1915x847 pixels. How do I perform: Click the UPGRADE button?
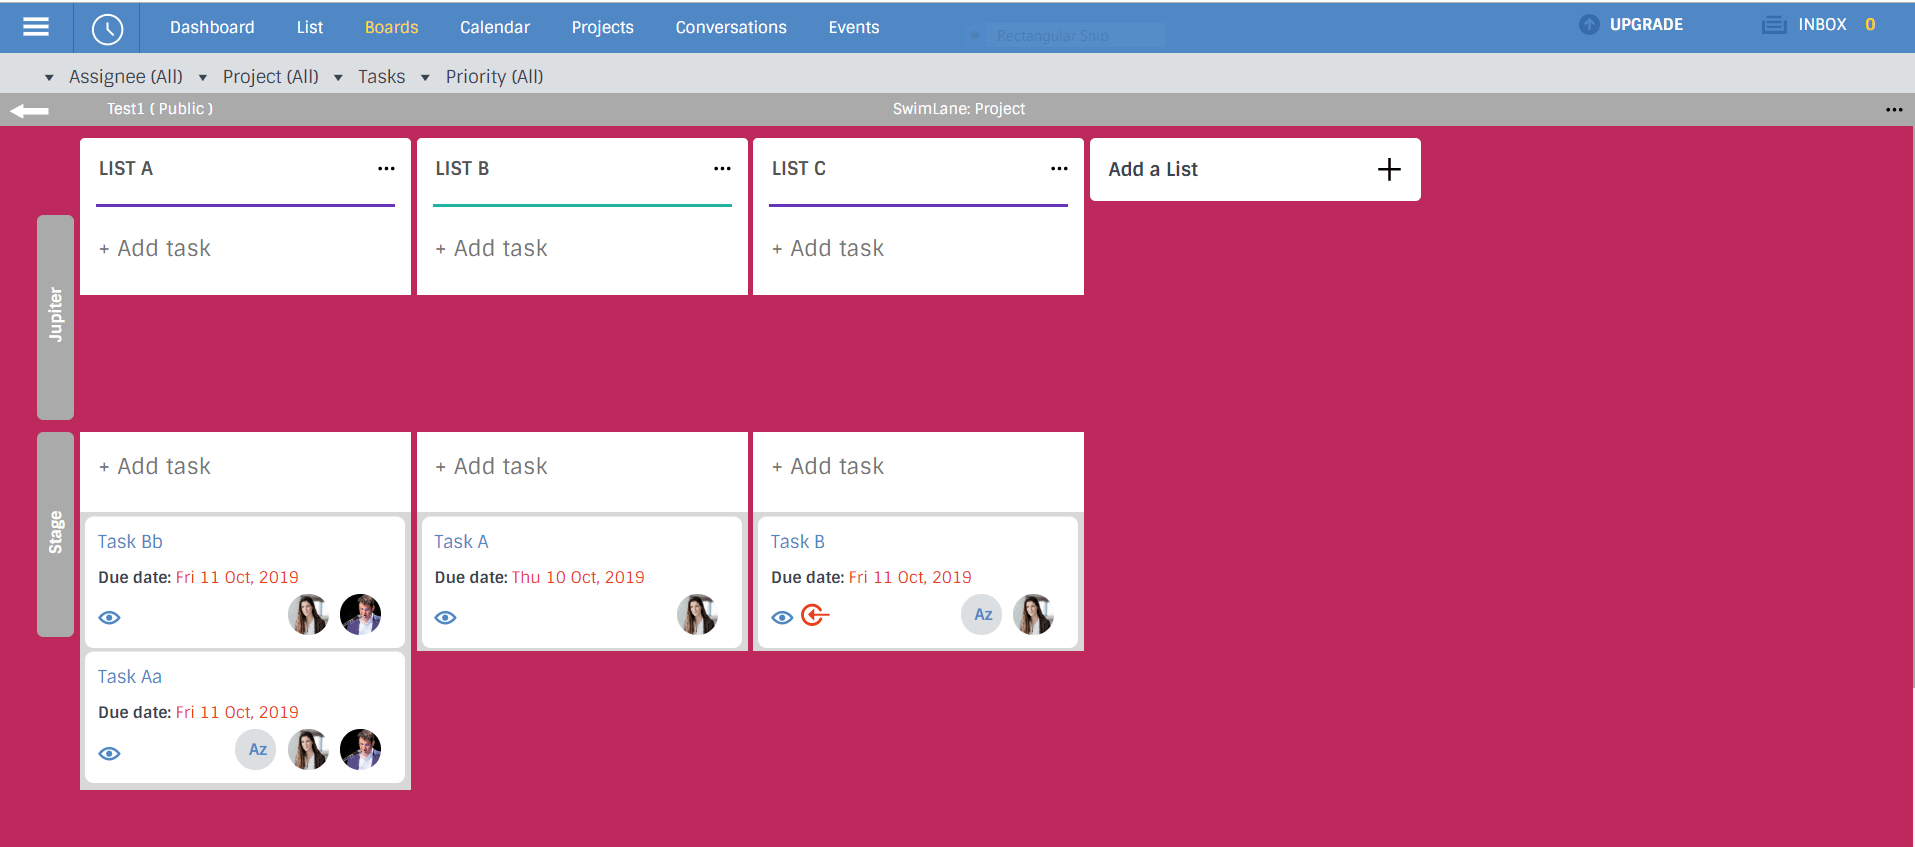(1631, 25)
